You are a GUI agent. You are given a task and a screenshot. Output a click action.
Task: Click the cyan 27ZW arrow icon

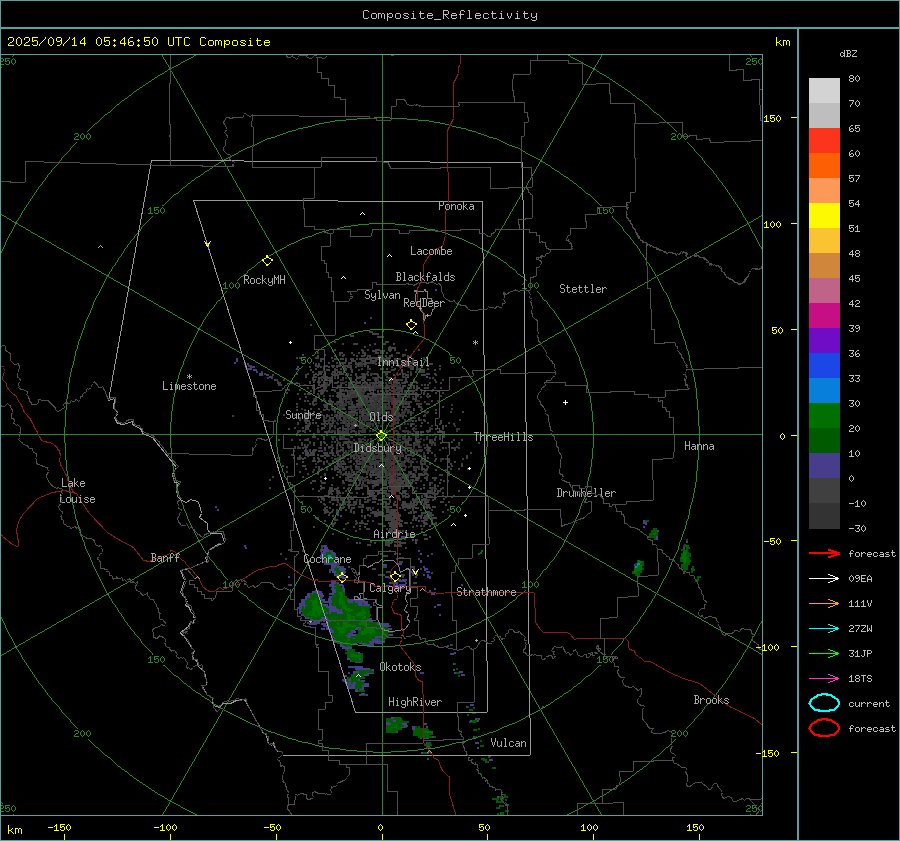(x=824, y=629)
